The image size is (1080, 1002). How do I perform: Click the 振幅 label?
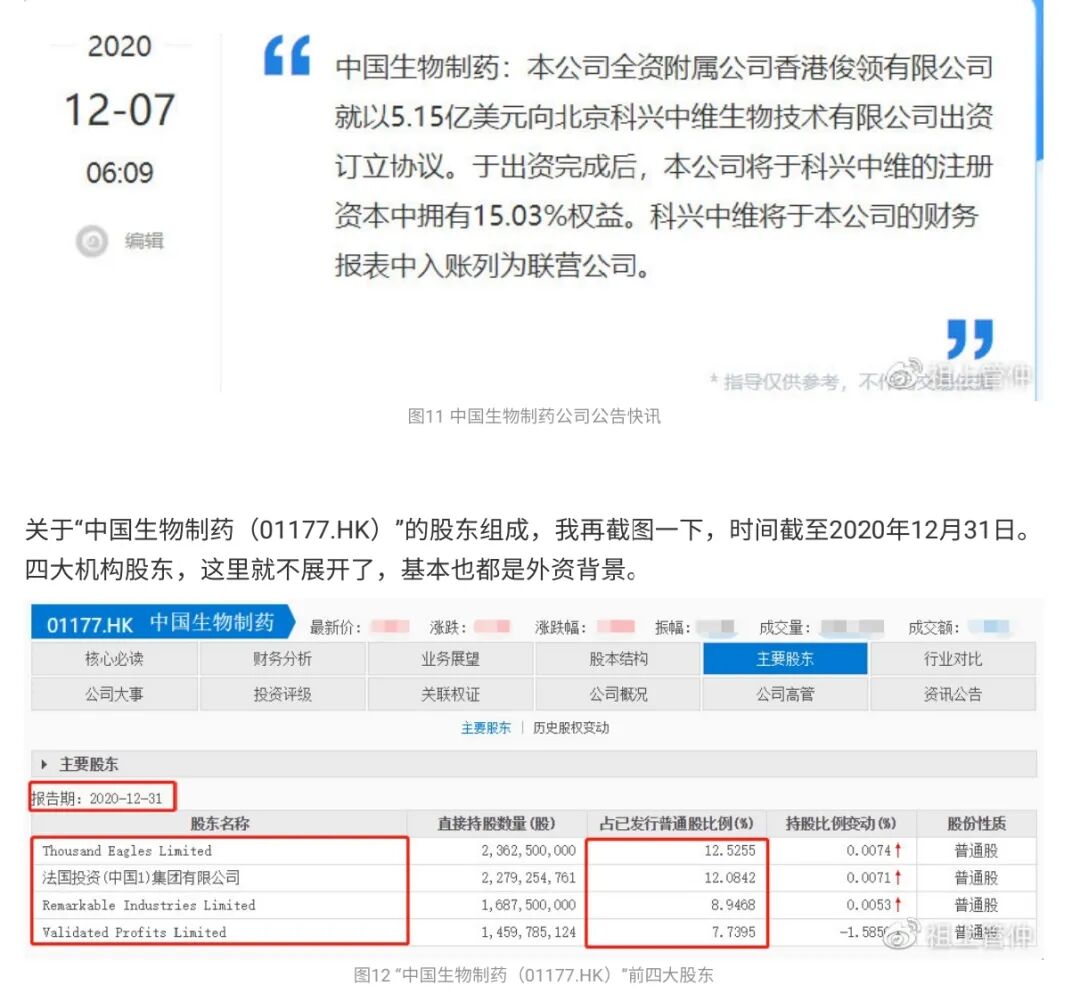pyautogui.click(x=673, y=627)
